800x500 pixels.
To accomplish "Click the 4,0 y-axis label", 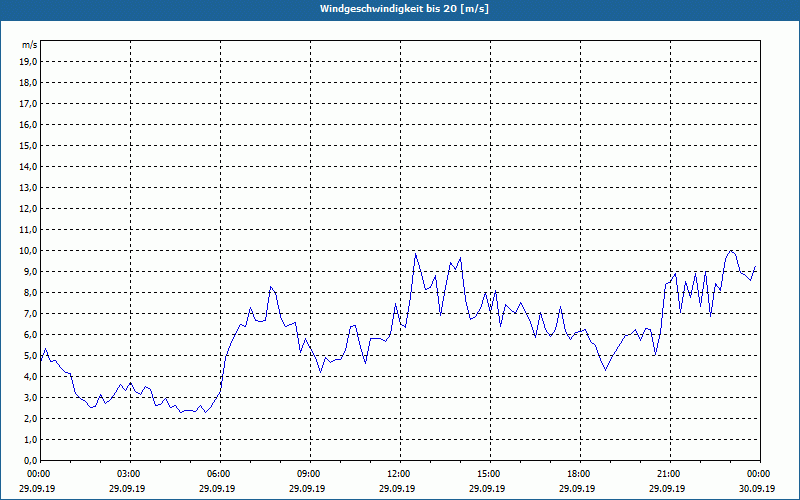I will pos(30,377).
